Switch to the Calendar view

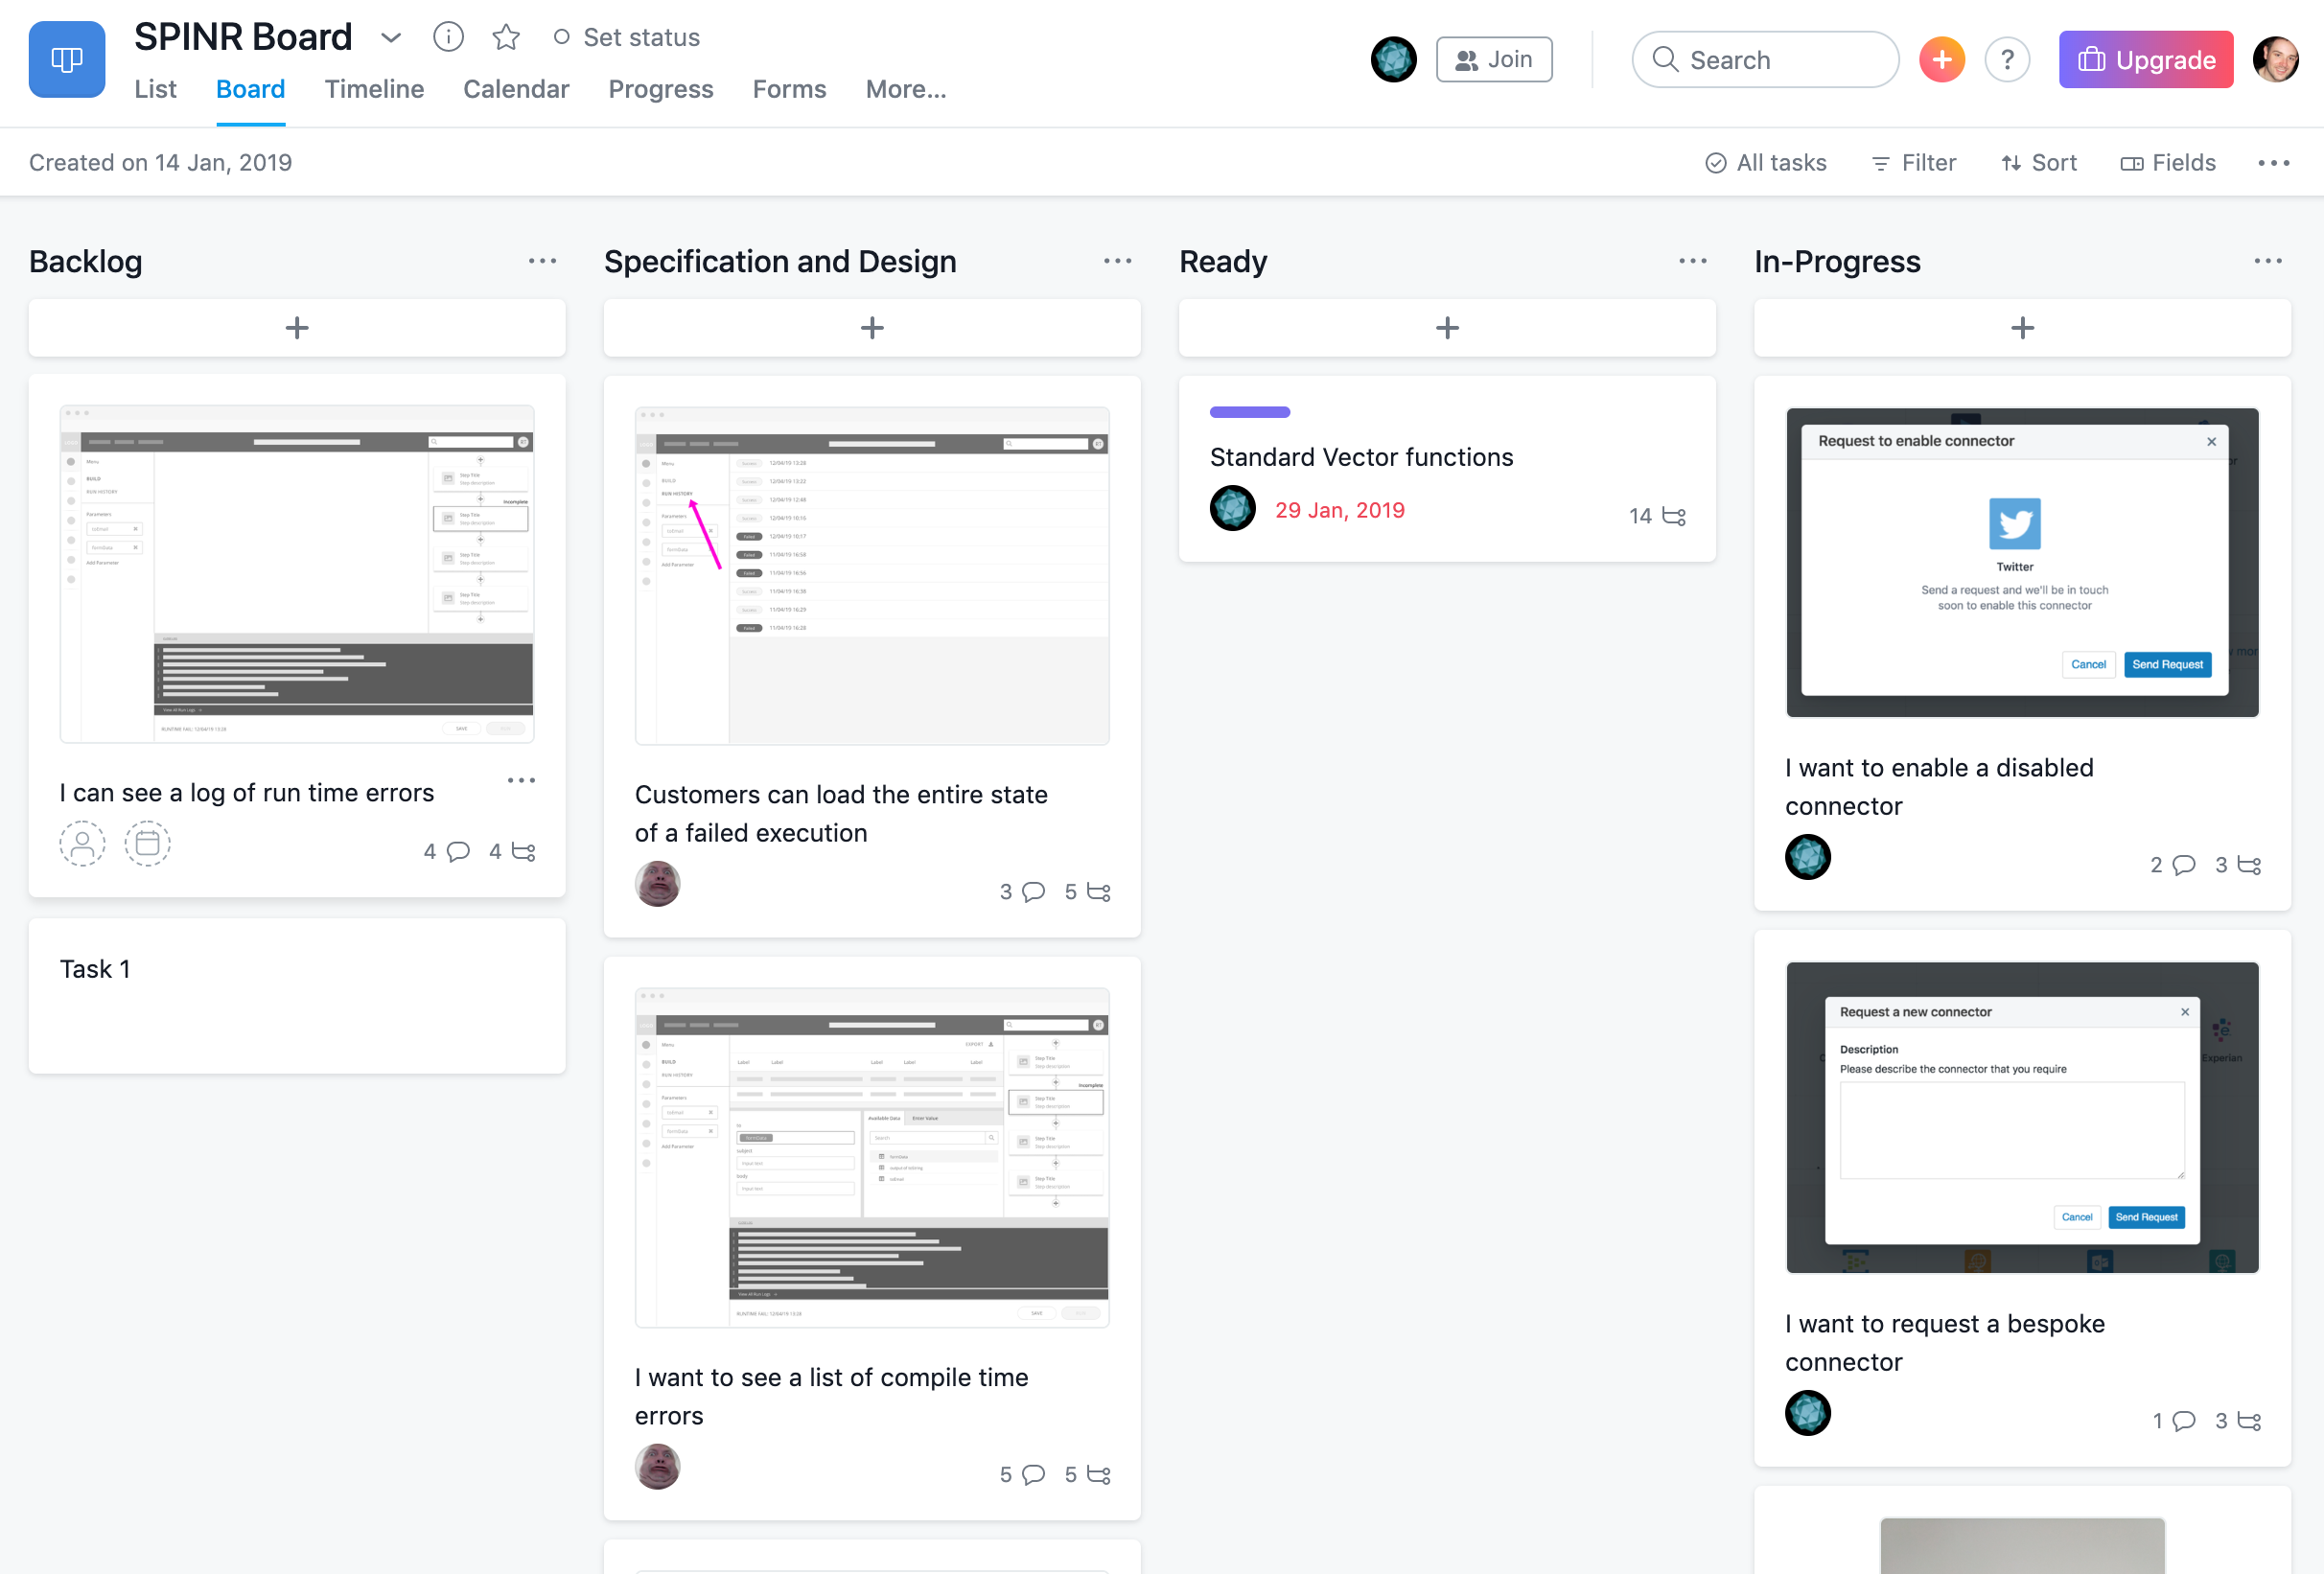(516, 89)
